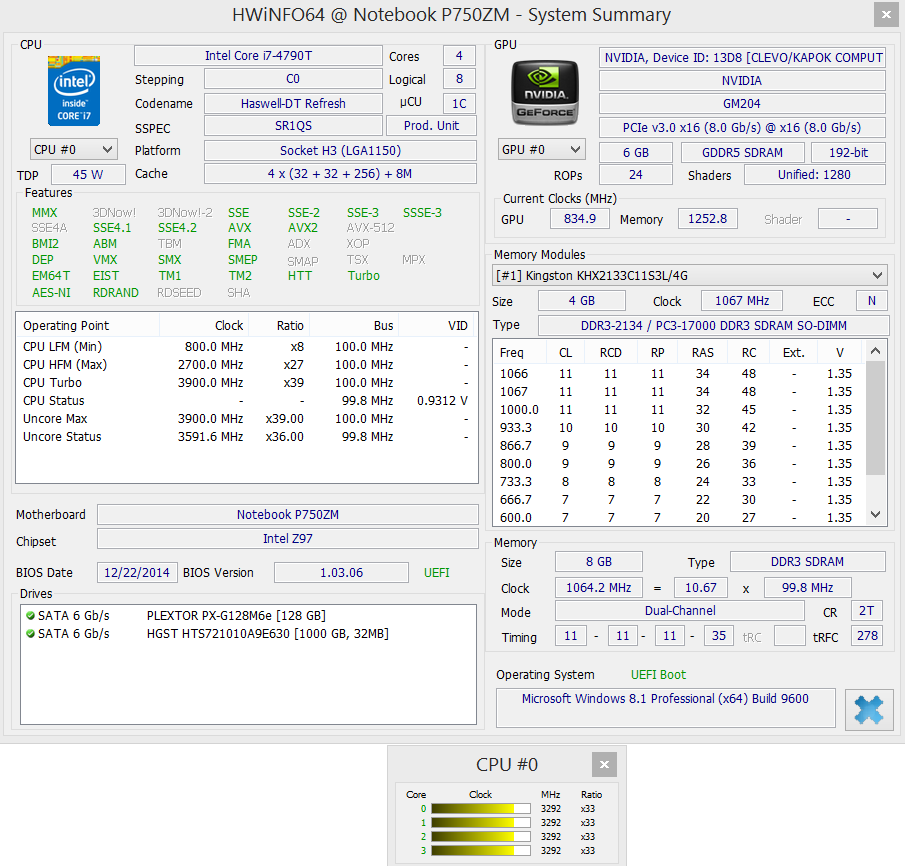
Task: Click the AES-NI feature label
Action: 51,293
